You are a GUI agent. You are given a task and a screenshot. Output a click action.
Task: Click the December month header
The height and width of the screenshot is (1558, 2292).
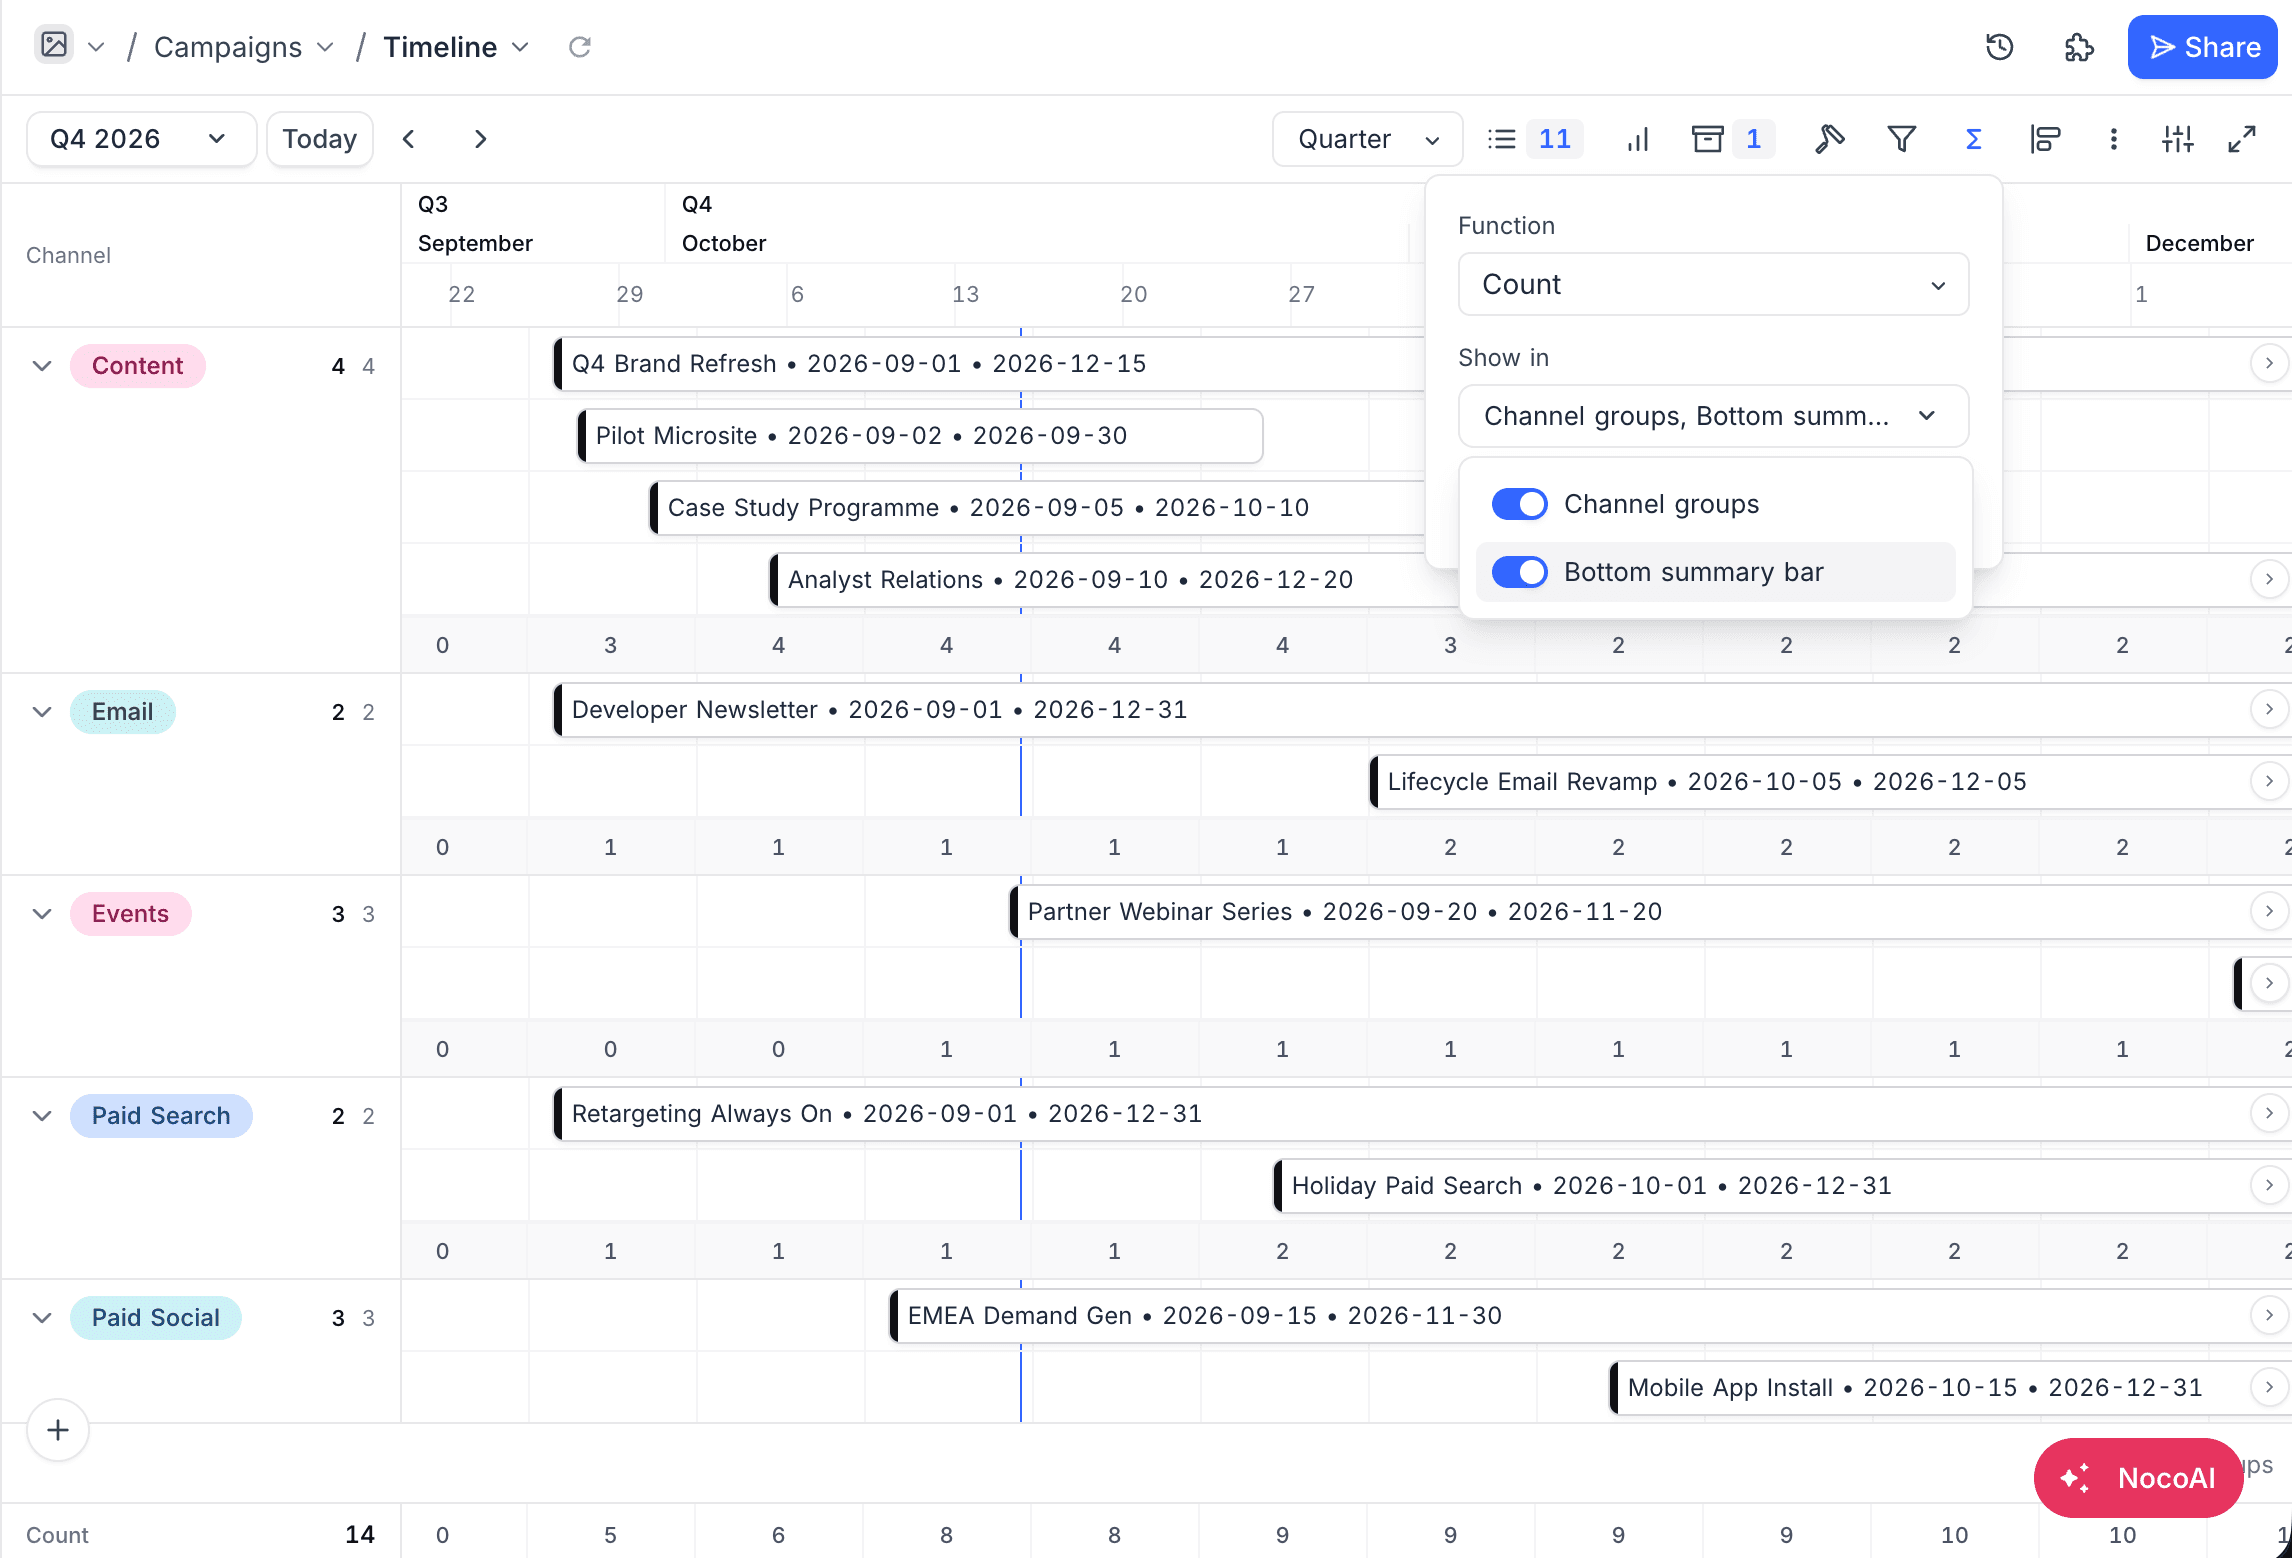pyautogui.click(x=2199, y=243)
